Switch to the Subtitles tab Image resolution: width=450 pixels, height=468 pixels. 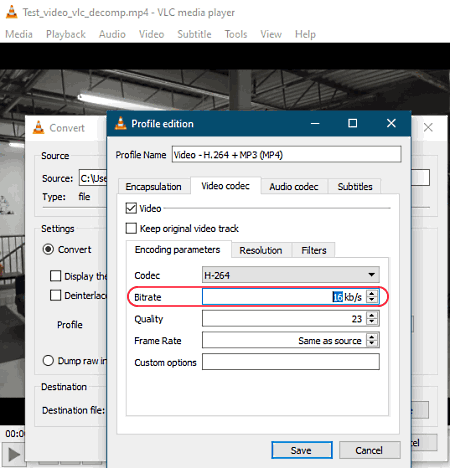coord(355,186)
